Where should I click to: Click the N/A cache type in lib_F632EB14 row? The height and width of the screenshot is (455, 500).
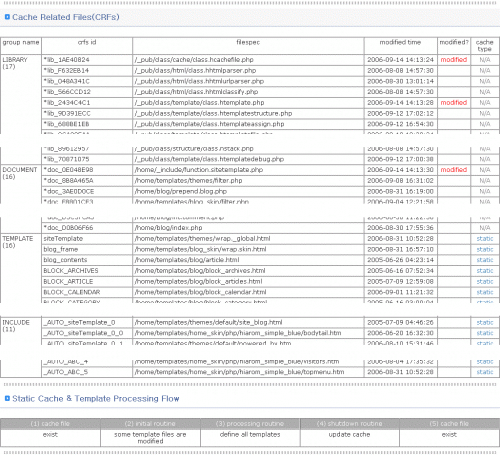click(x=485, y=71)
